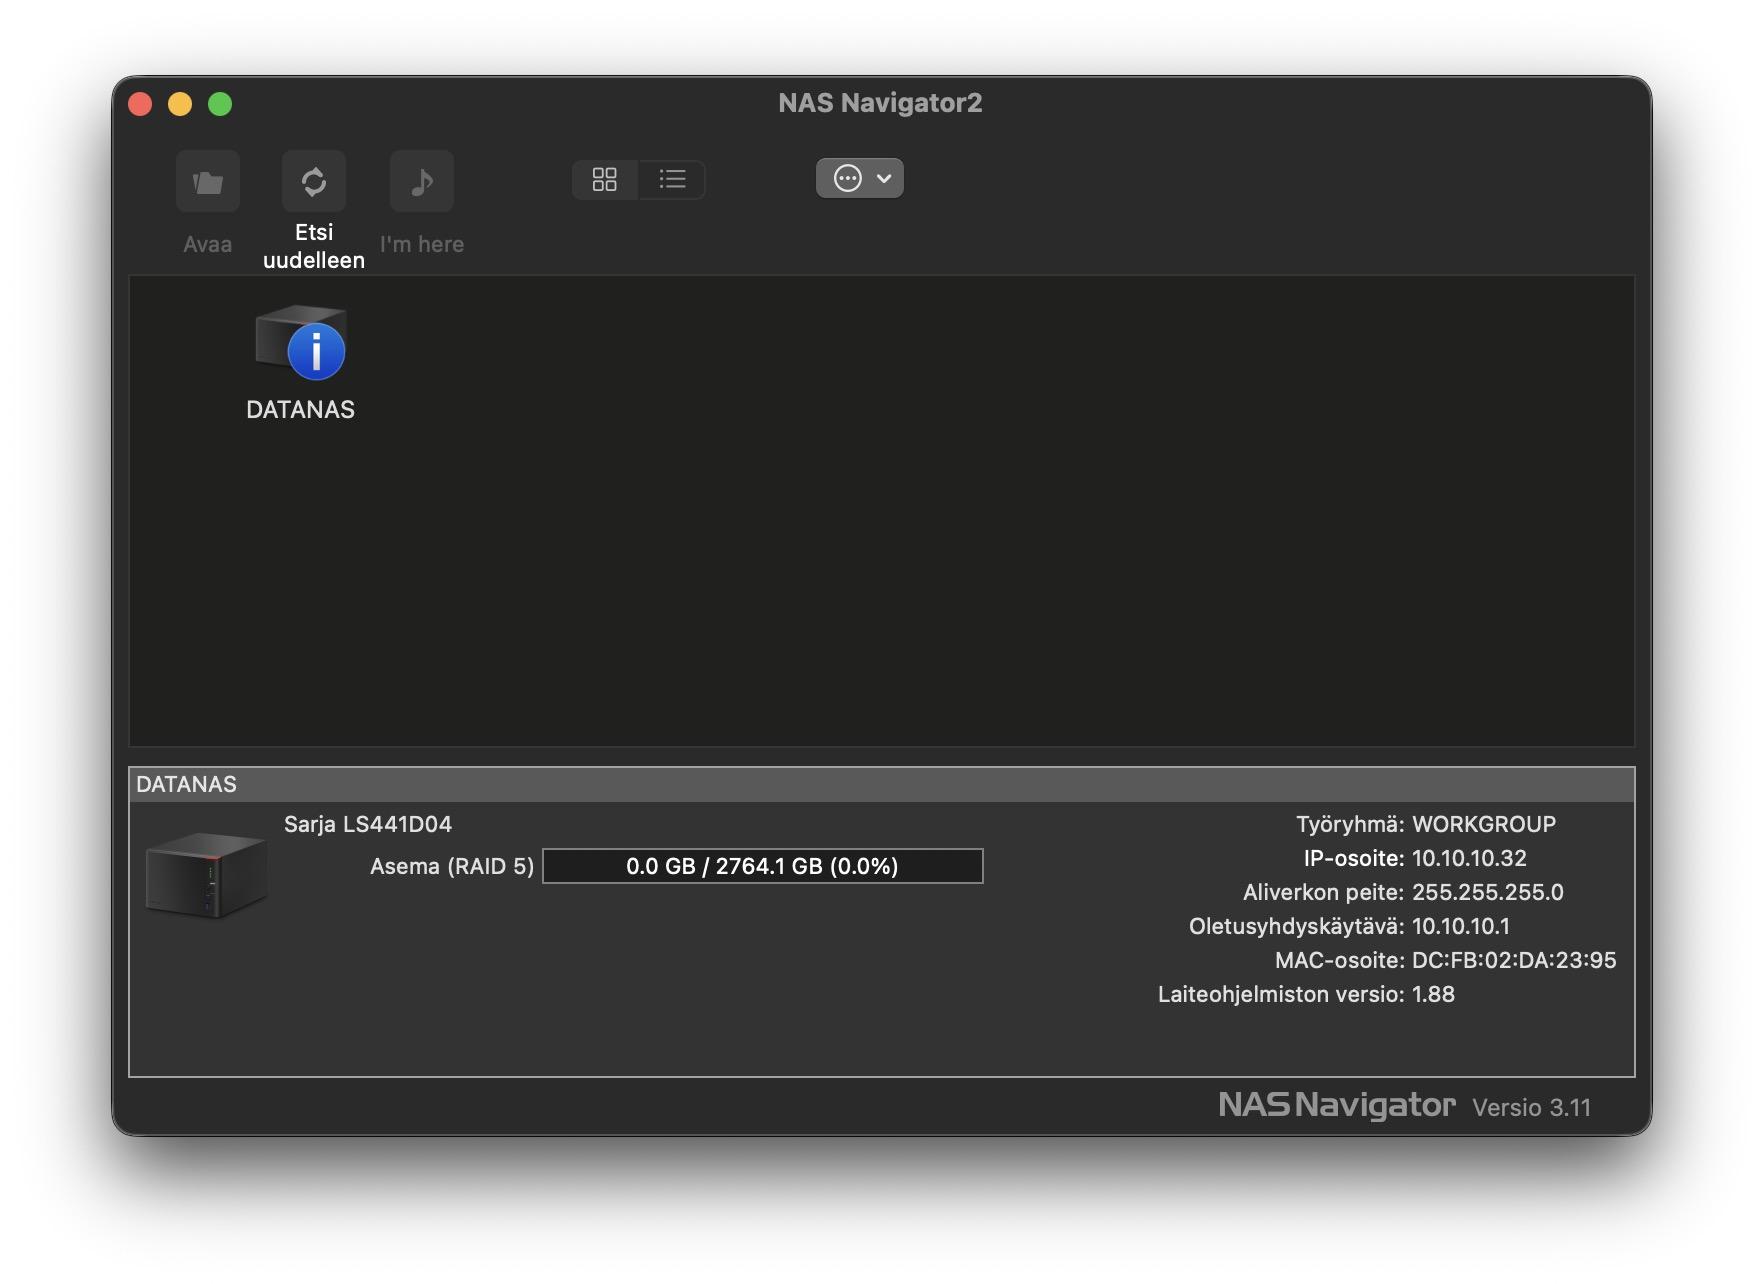
Task: Click the IP address 10.10.10.32
Action: (x=1468, y=859)
